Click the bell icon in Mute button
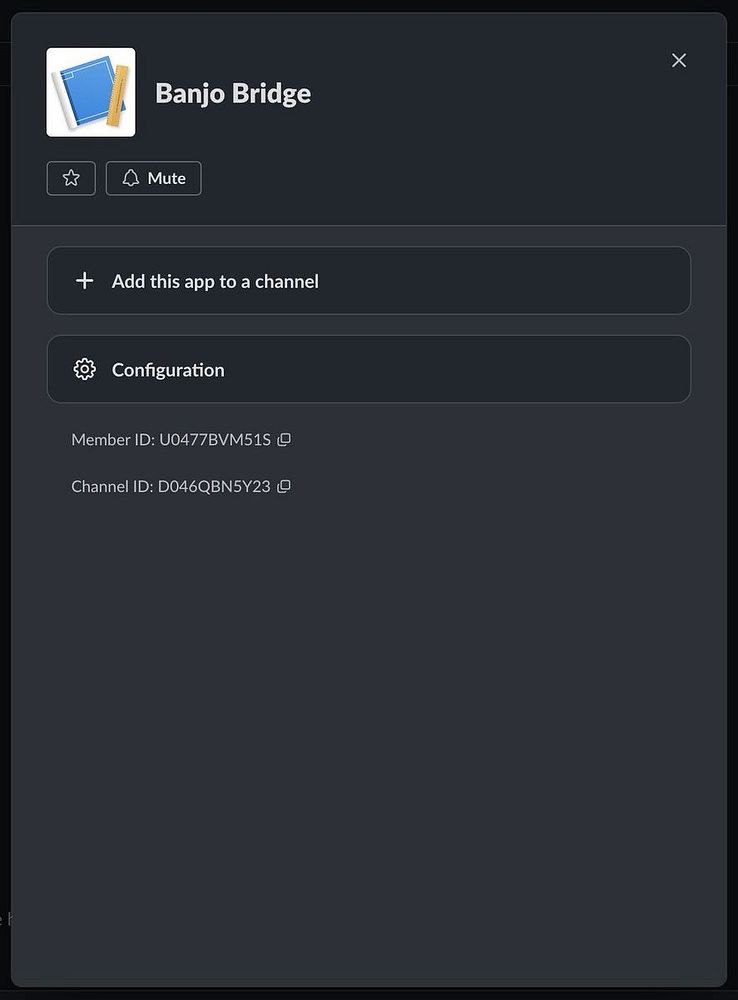 [131, 178]
